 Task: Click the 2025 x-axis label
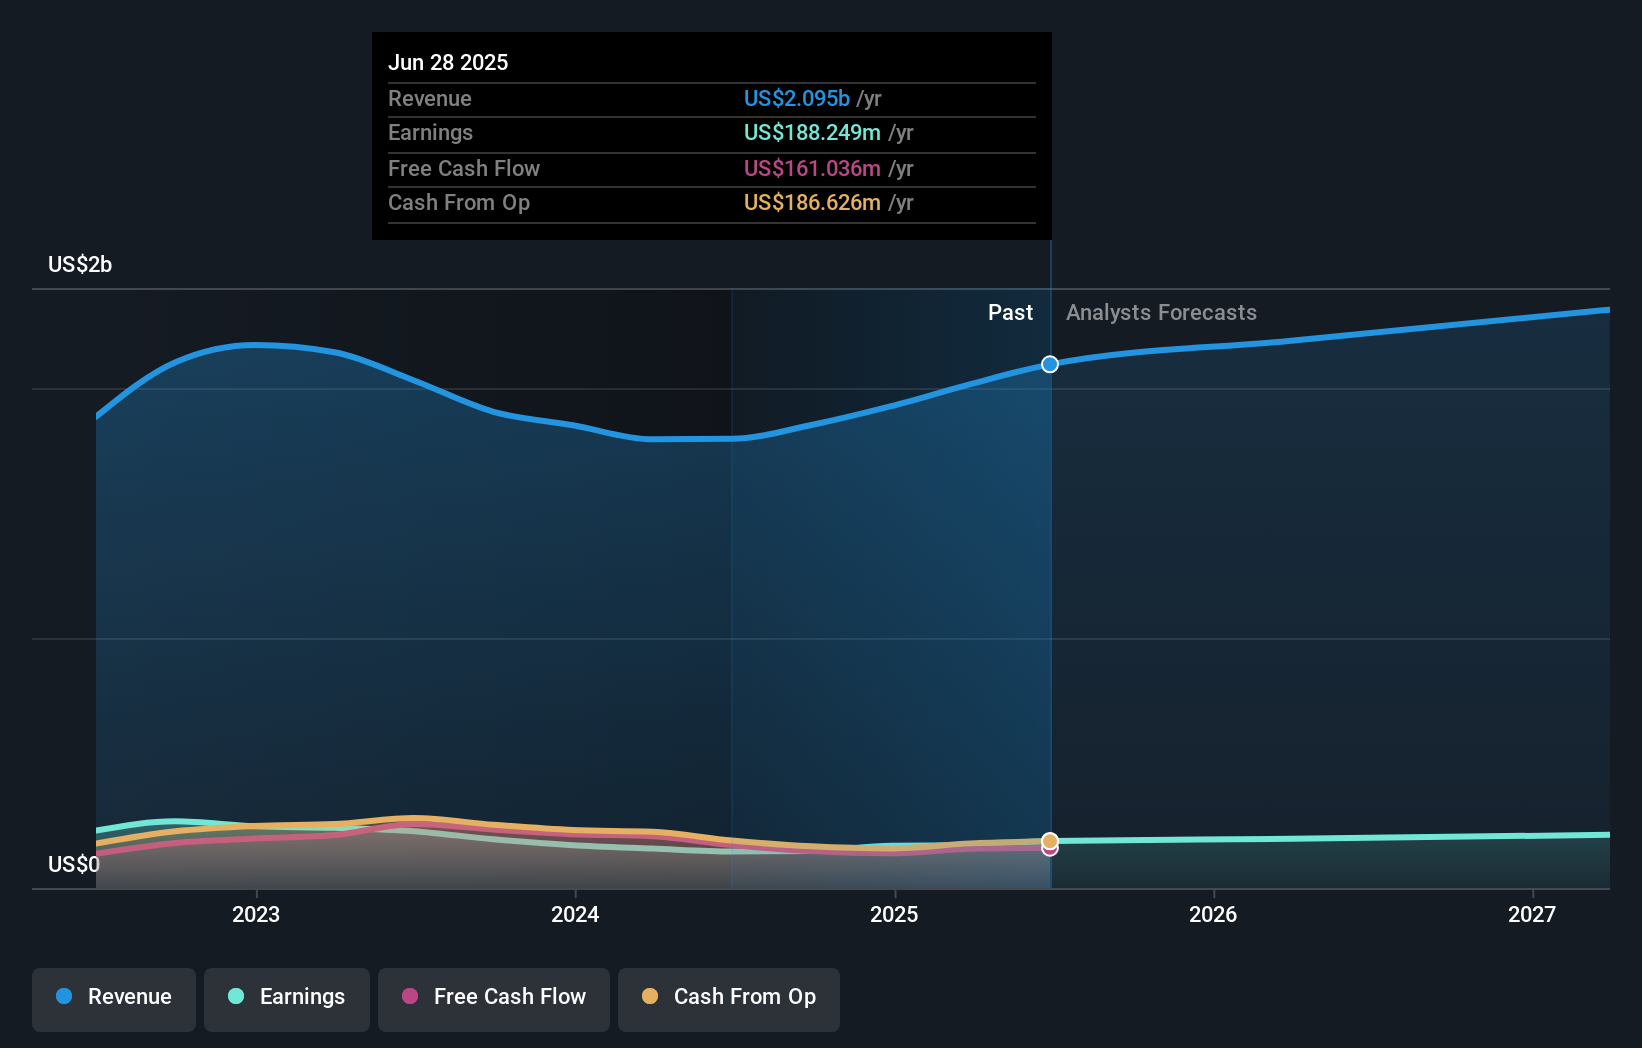[894, 914]
